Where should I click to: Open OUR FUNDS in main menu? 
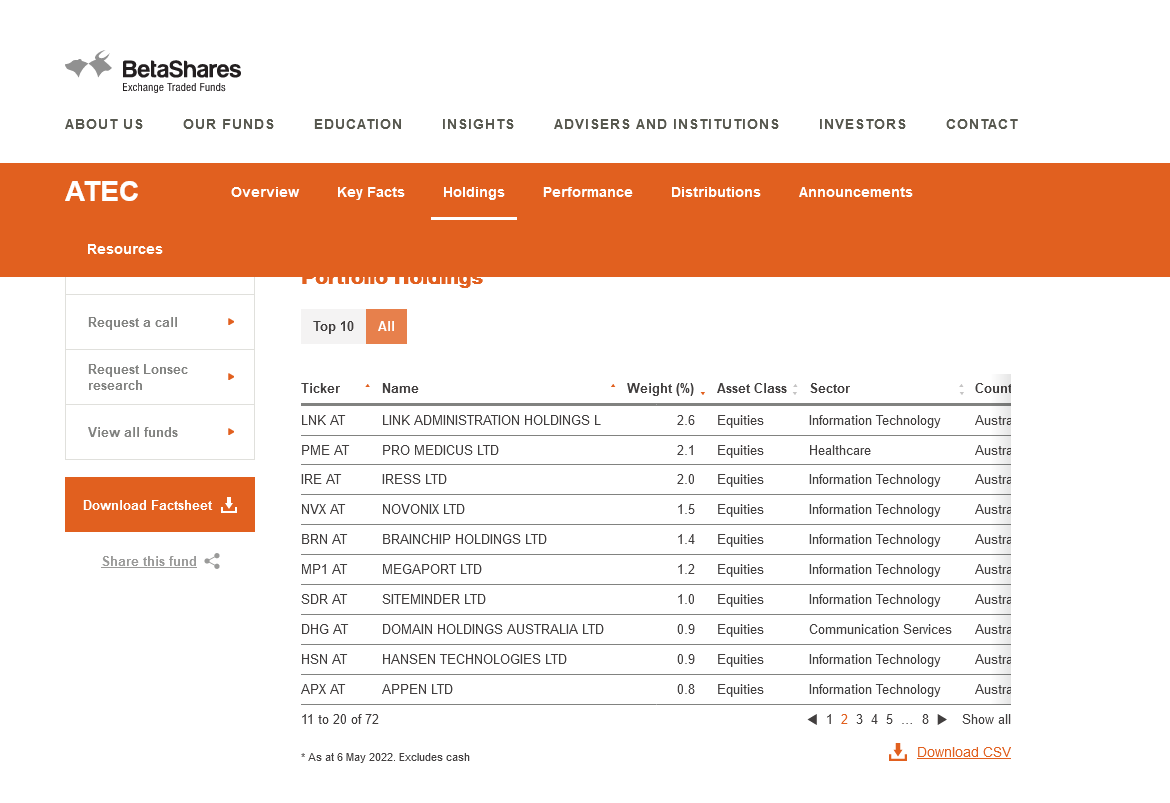[228, 124]
